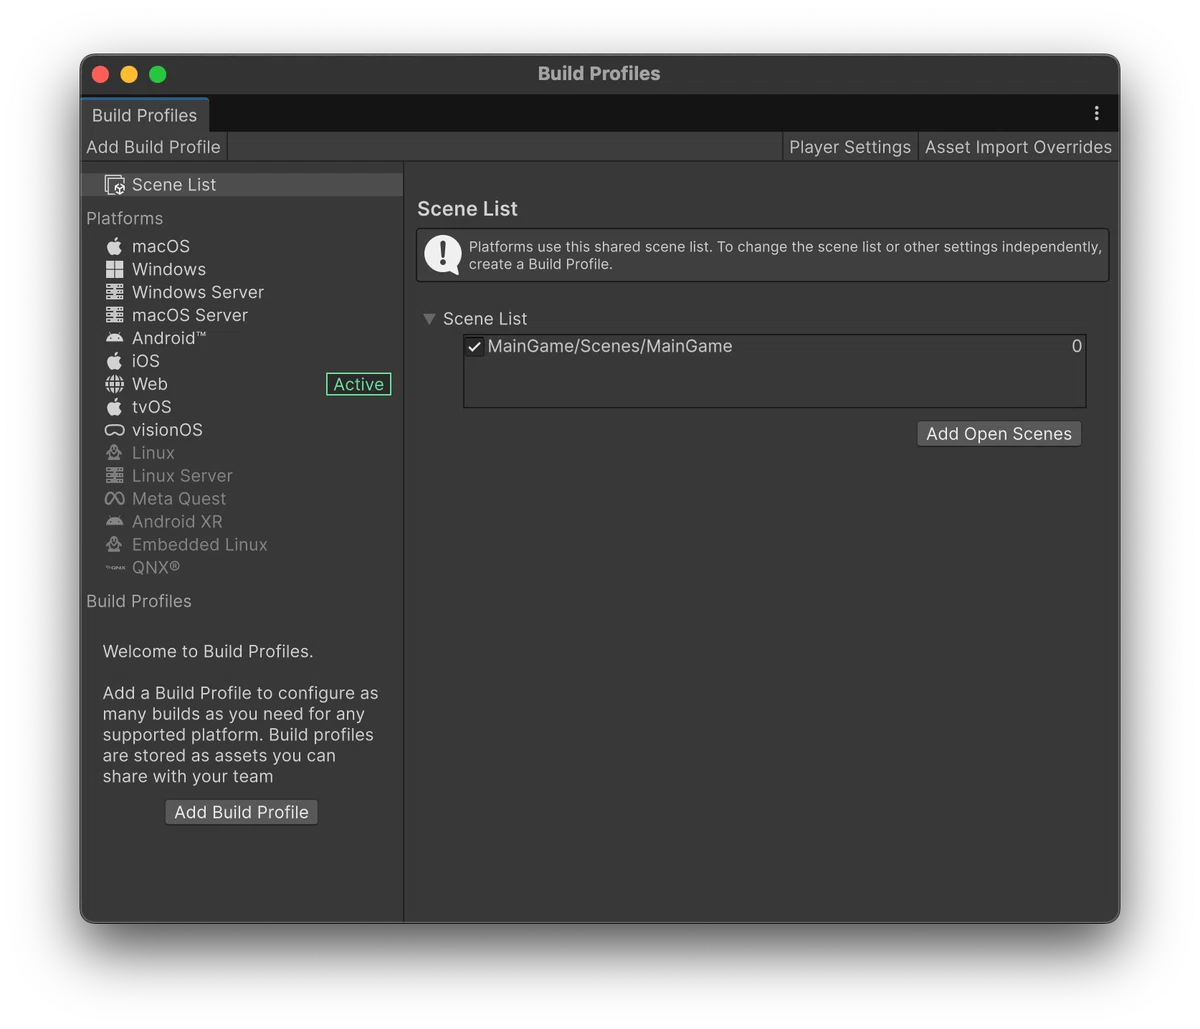Open Player Settings
The height and width of the screenshot is (1029, 1200).
pos(850,147)
